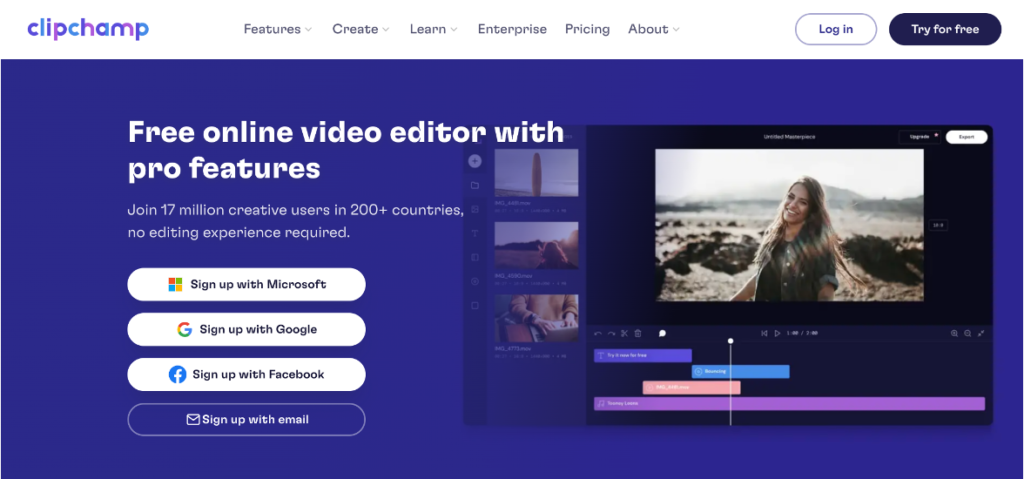Select the 'Try it now for free' text clip
Screen dimensions: 1024x479
(643, 355)
